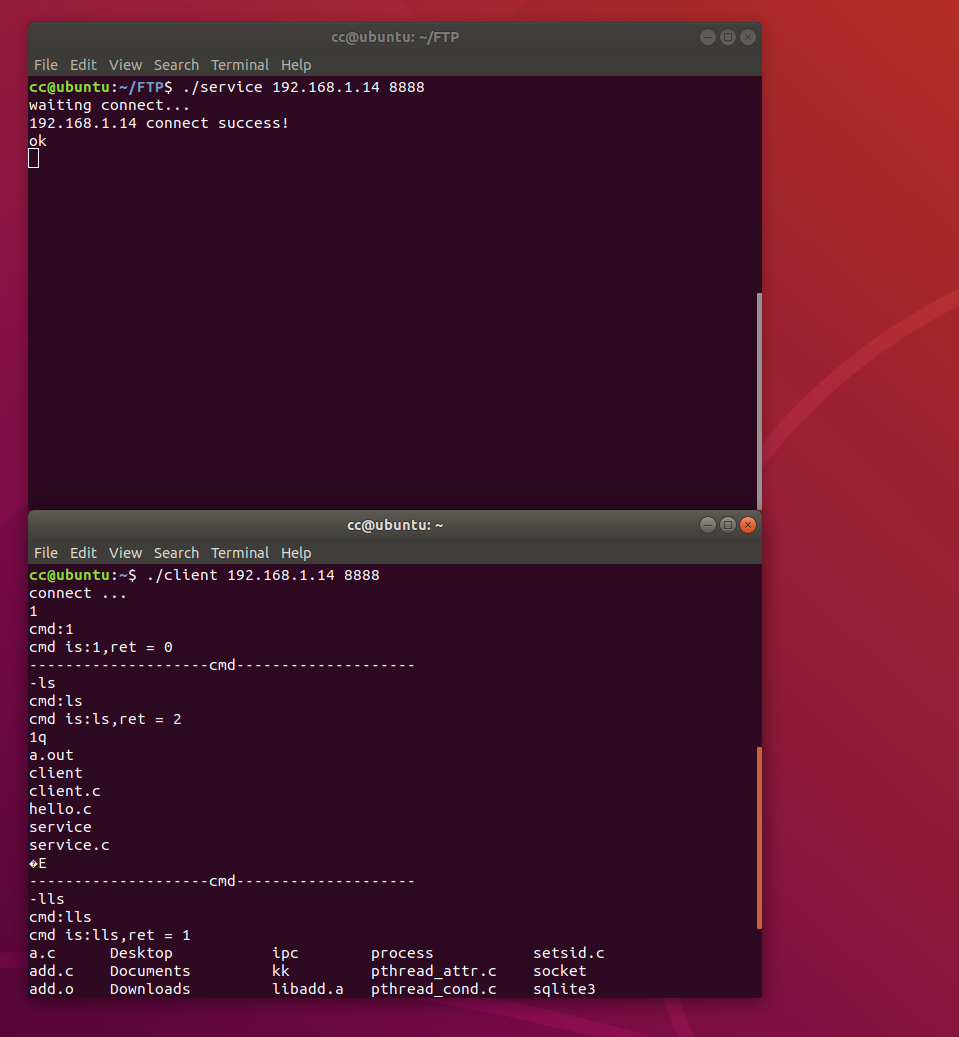Click the ./service 192.168.1.14 8888 command
The width and height of the screenshot is (959, 1037).
(304, 87)
